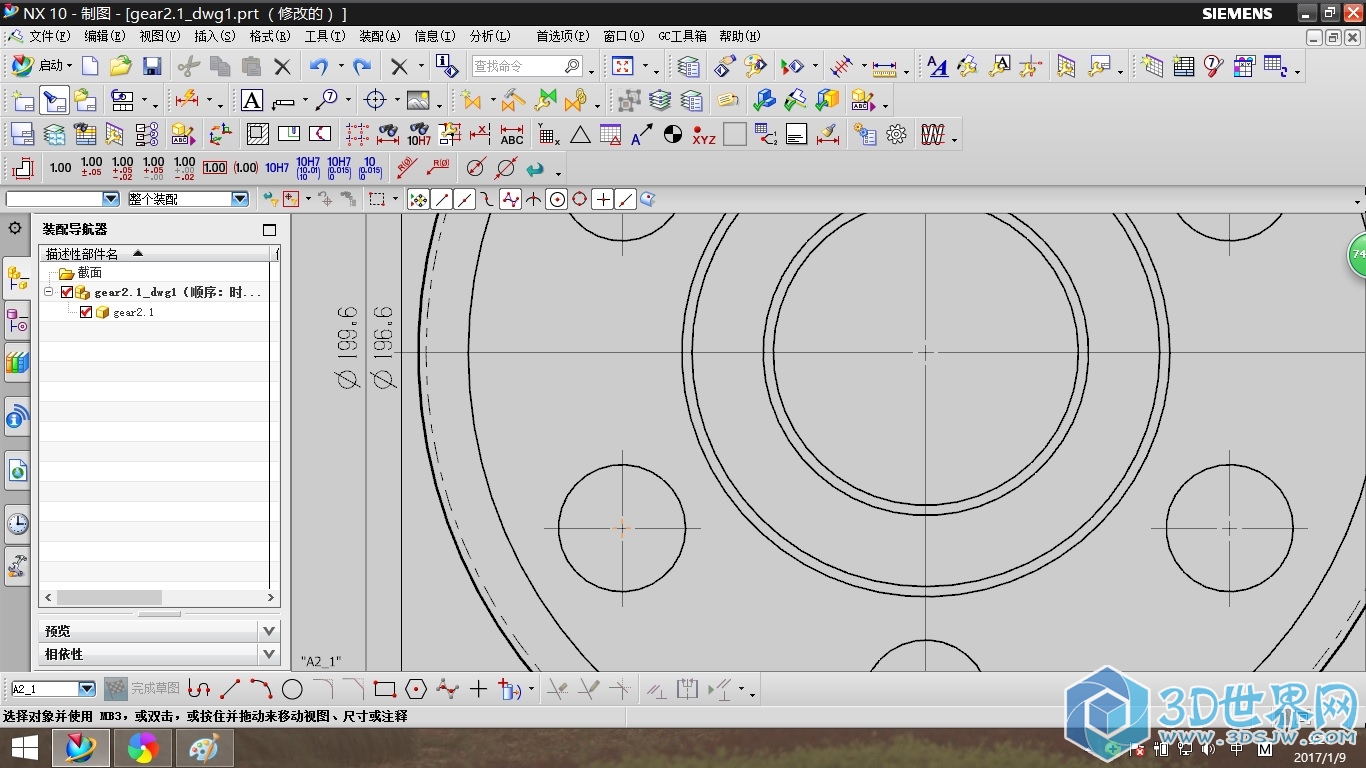Select the 截面 folder row
Screen dimensions: 1366x768
point(154,272)
